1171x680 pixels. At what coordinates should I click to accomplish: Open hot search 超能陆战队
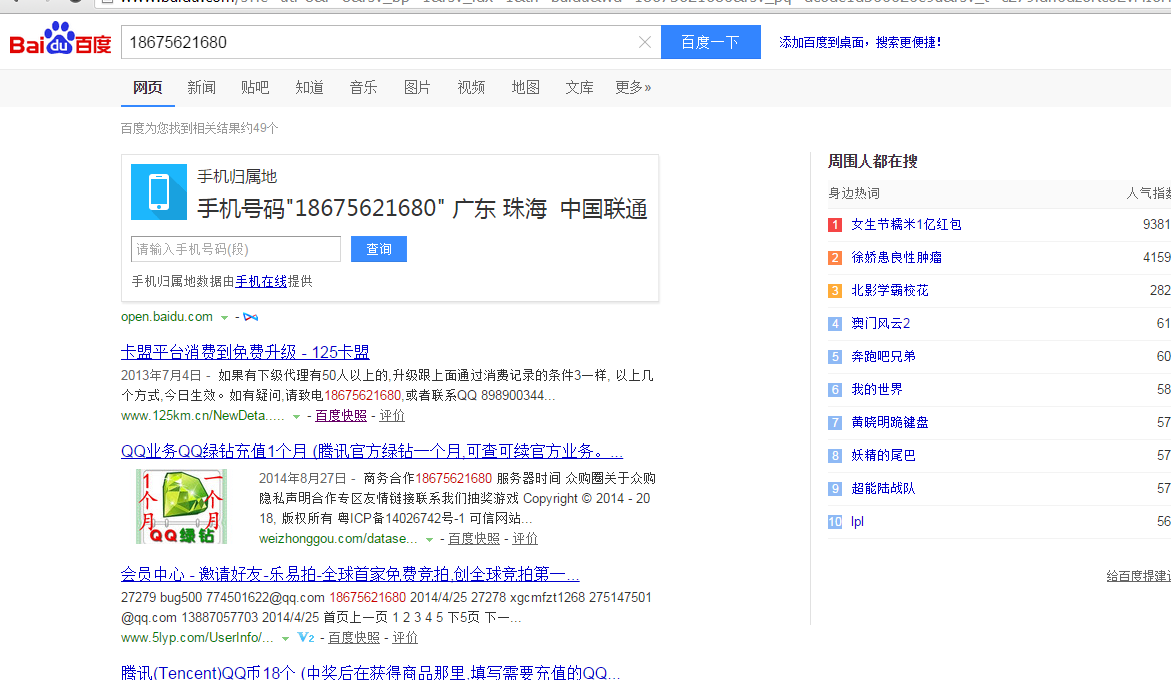click(x=883, y=488)
